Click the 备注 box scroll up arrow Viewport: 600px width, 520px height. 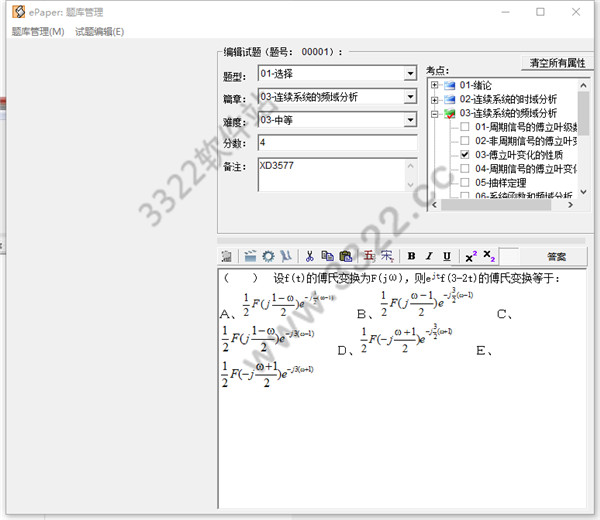411,166
